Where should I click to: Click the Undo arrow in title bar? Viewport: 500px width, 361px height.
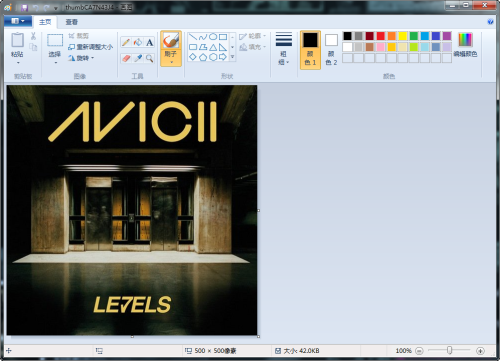tap(36, 7)
